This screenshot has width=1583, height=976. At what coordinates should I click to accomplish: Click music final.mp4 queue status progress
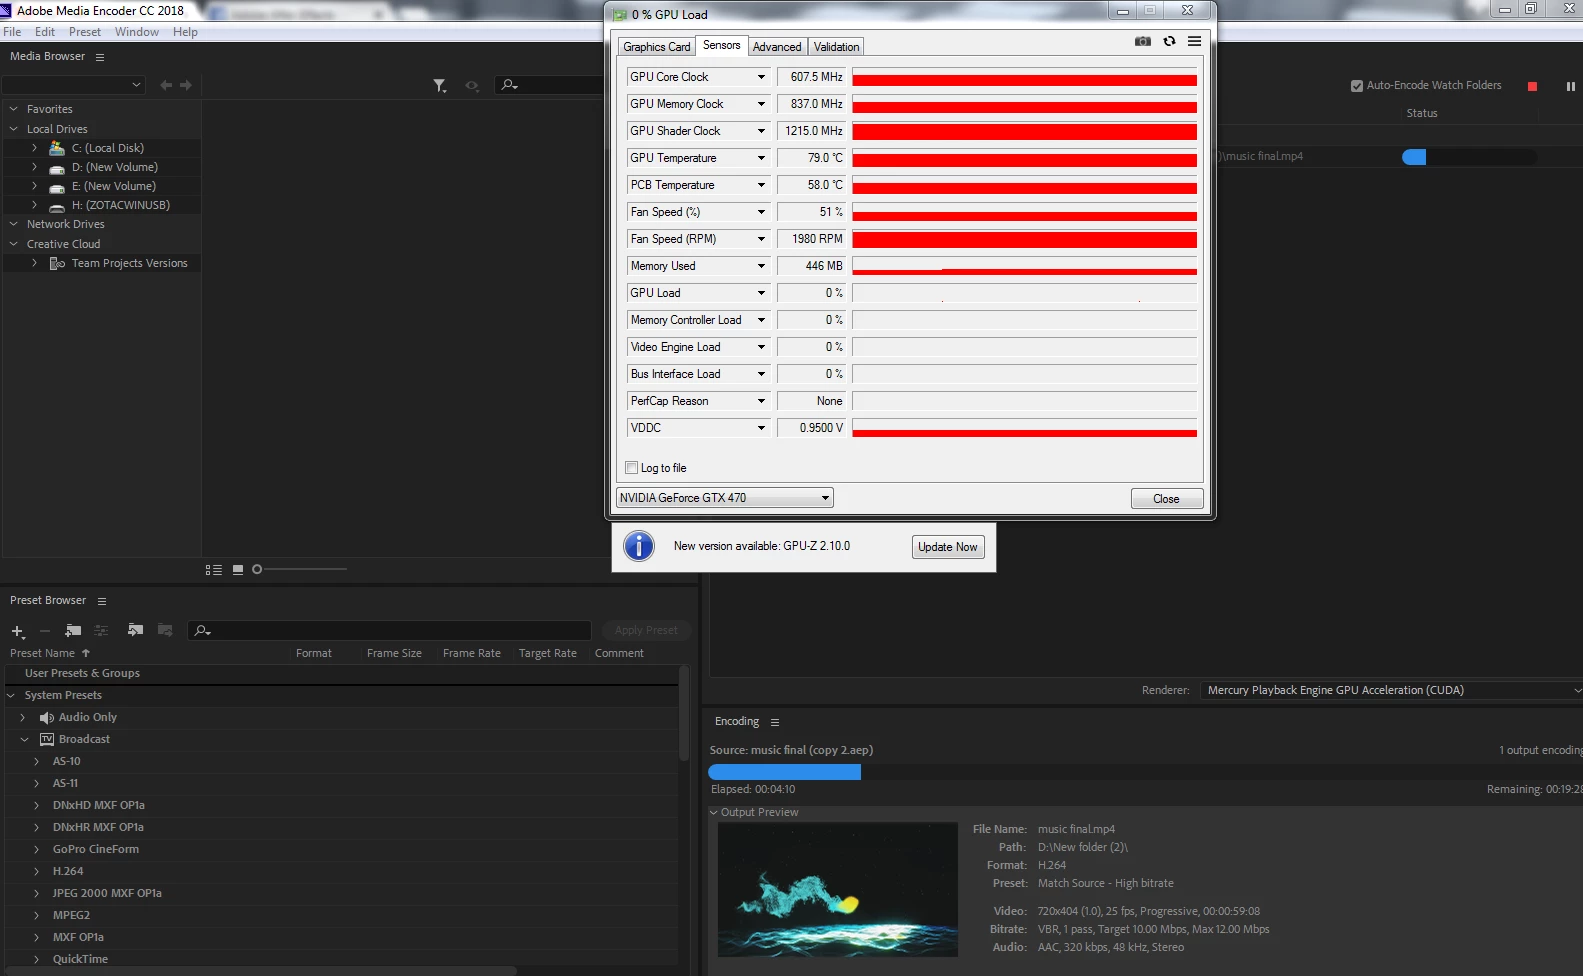tap(1469, 157)
